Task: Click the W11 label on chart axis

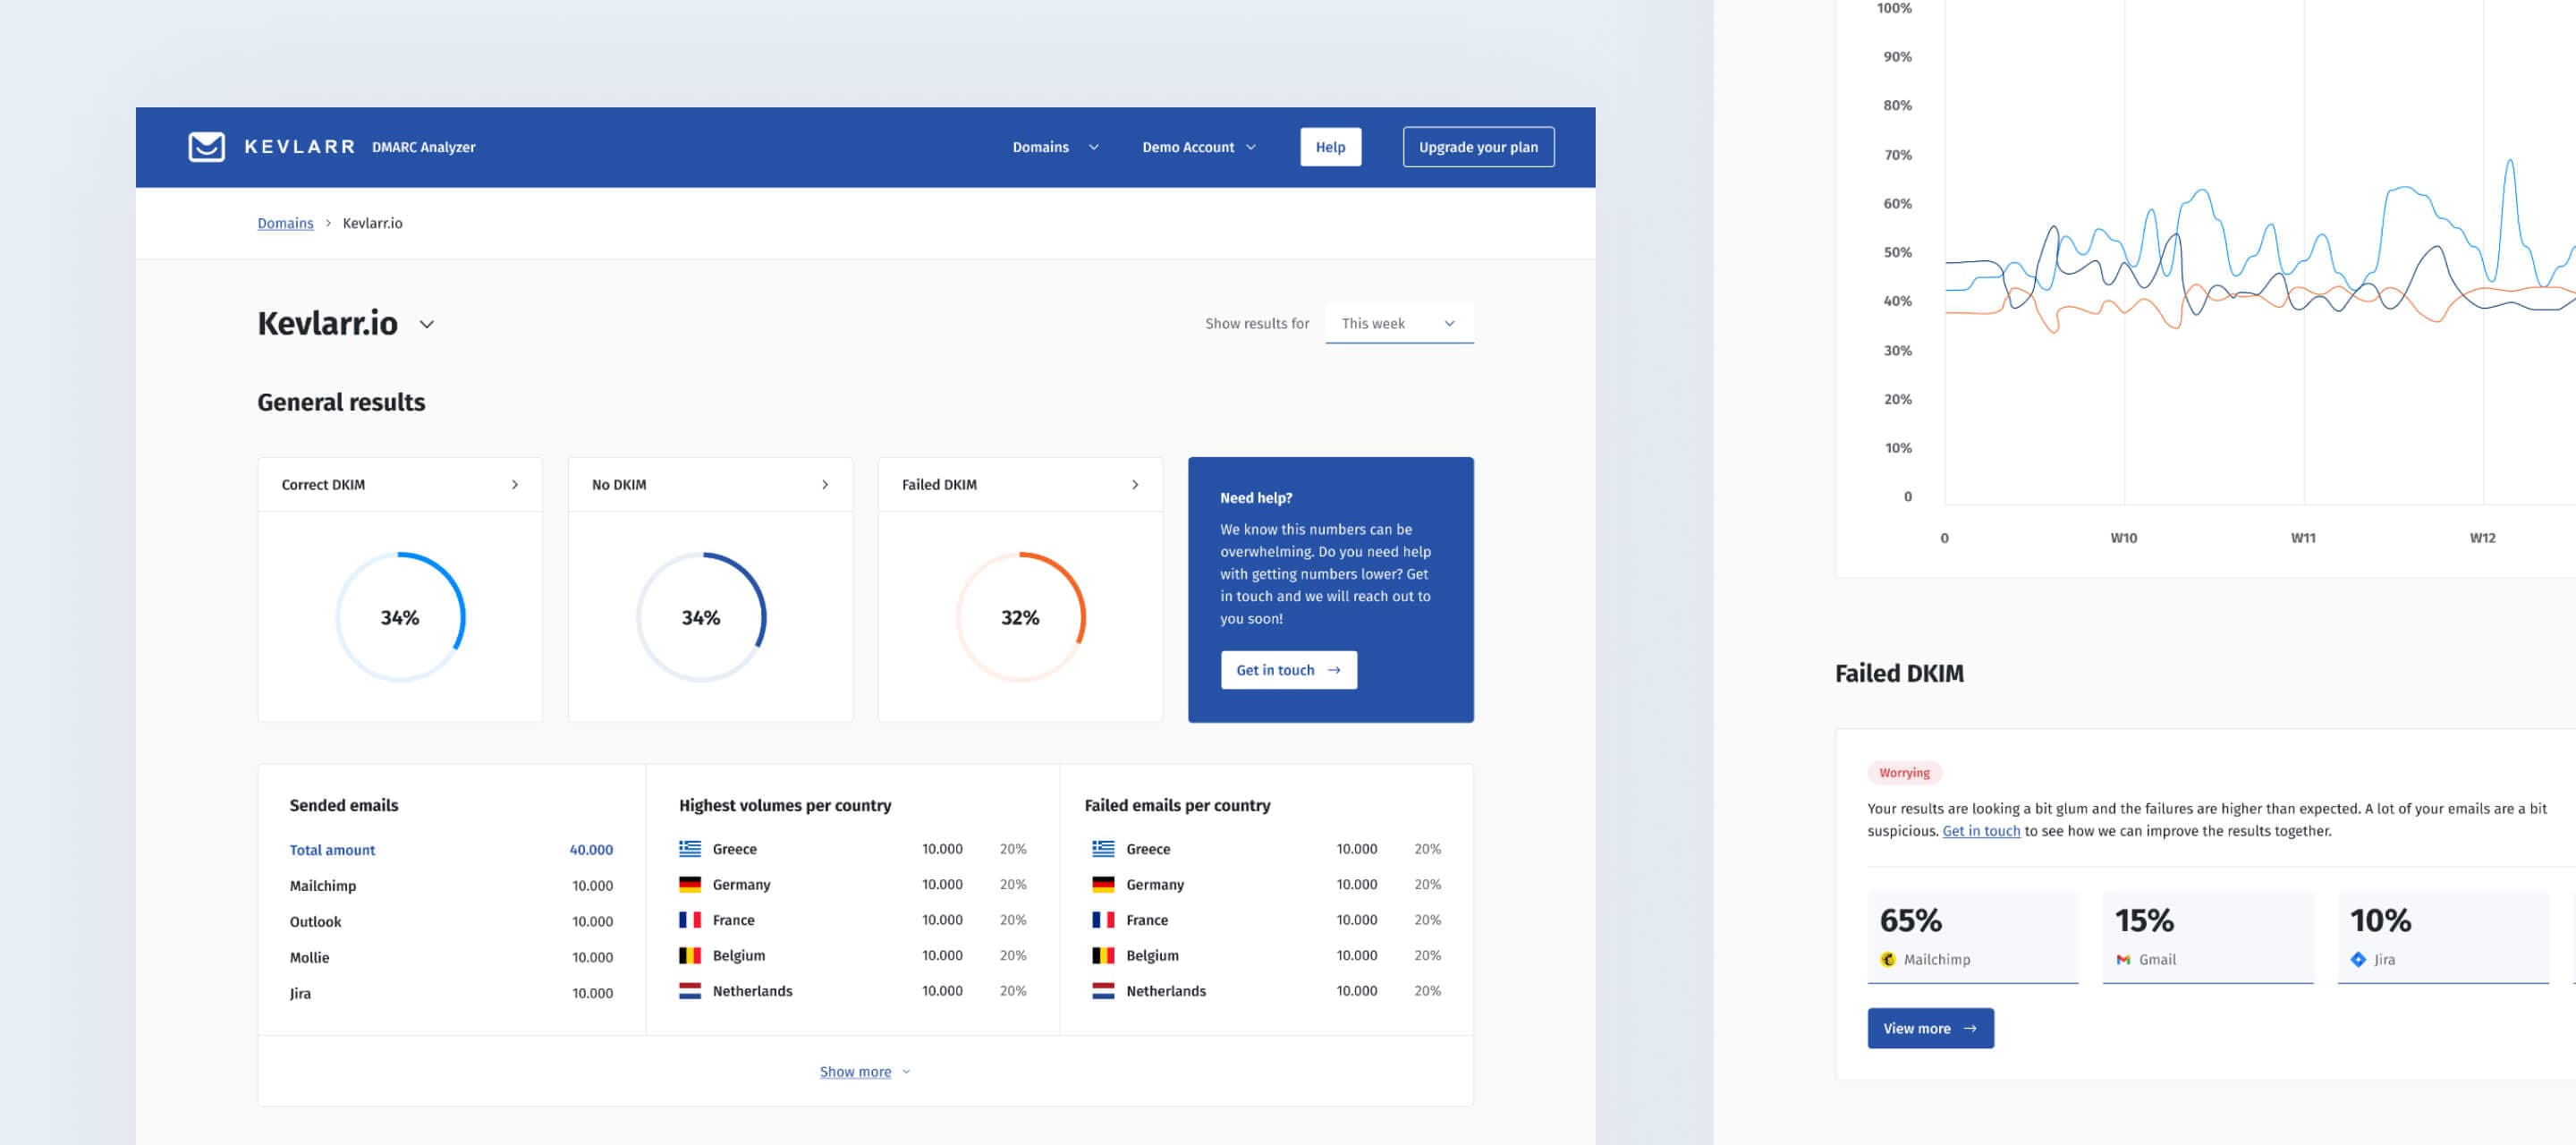Action: [2303, 538]
